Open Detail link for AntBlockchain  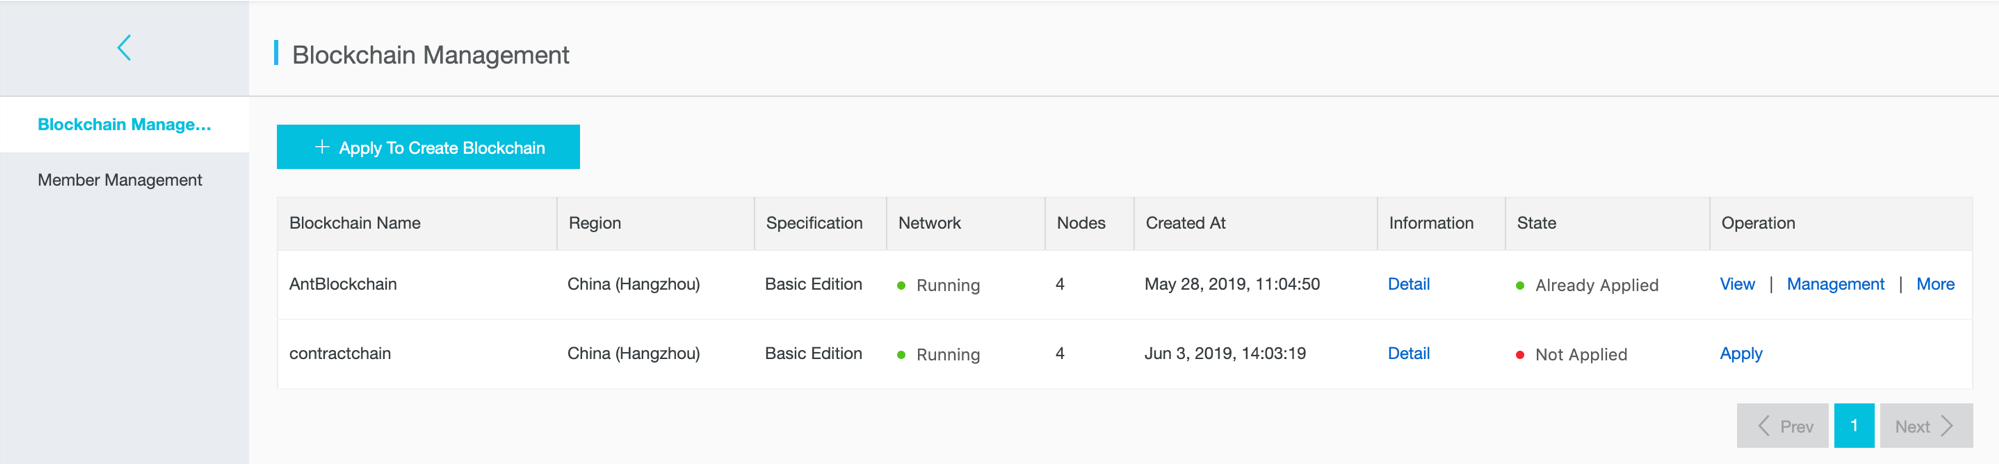click(x=1408, y=284)
